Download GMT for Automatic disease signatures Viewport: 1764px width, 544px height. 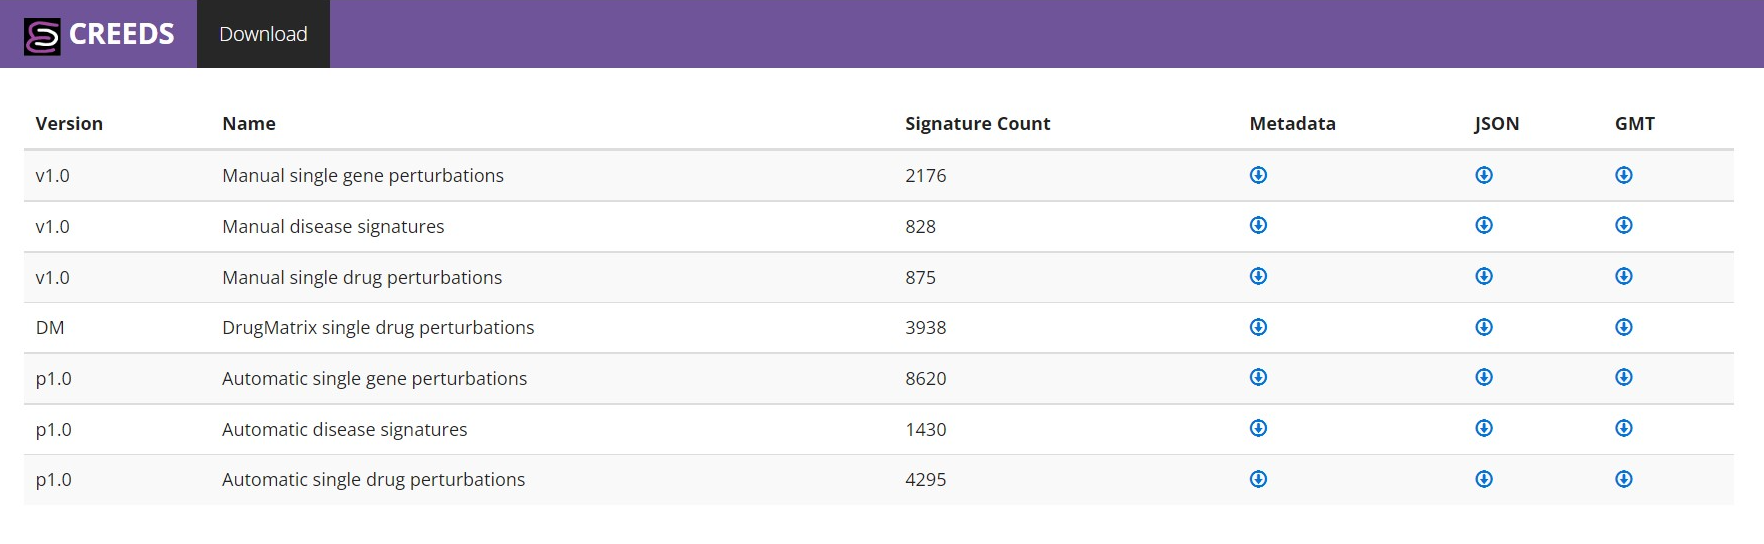pyautogui.click(x=1624, y=428)
